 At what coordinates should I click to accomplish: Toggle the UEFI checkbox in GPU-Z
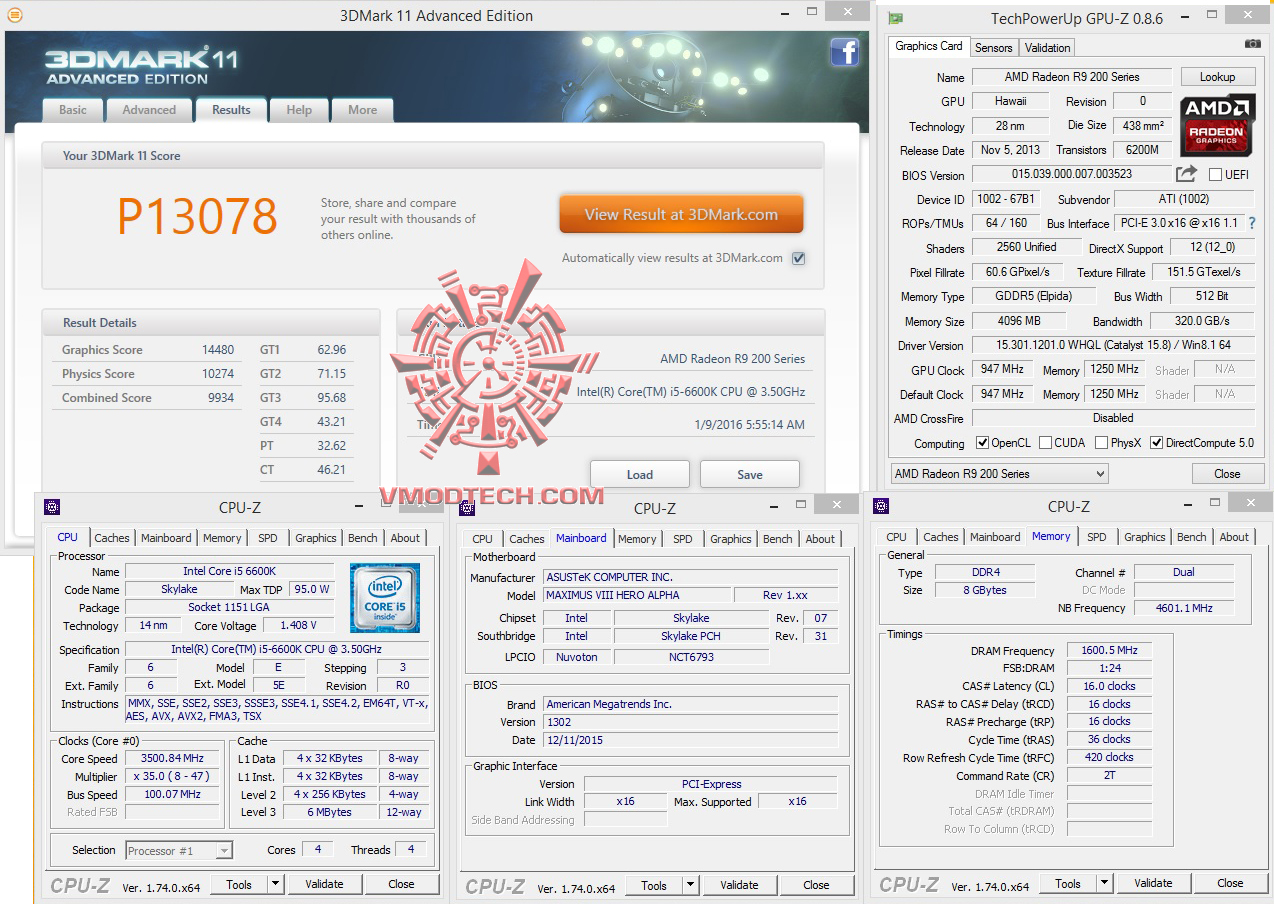pos(1215,174)
